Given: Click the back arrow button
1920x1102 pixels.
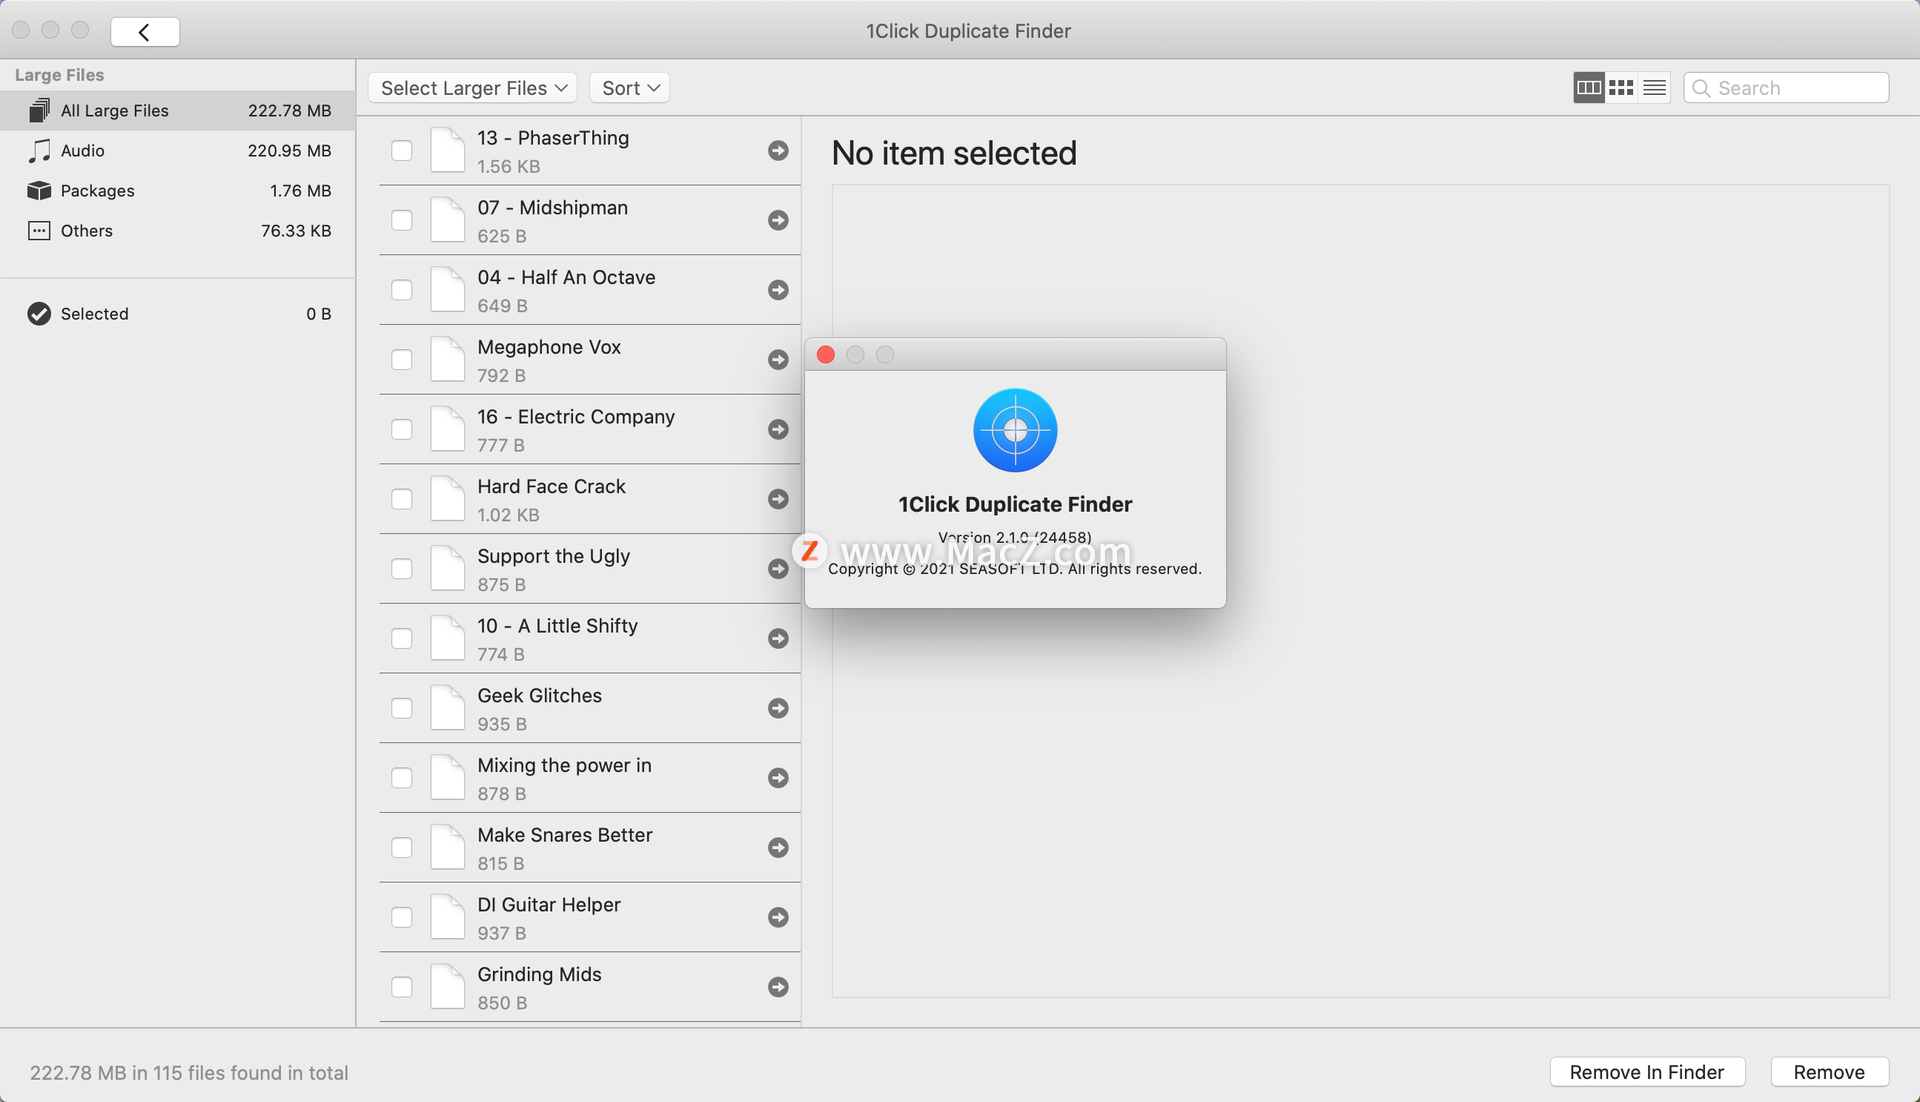Looking at the screenshot, I should tap(145, 32).
